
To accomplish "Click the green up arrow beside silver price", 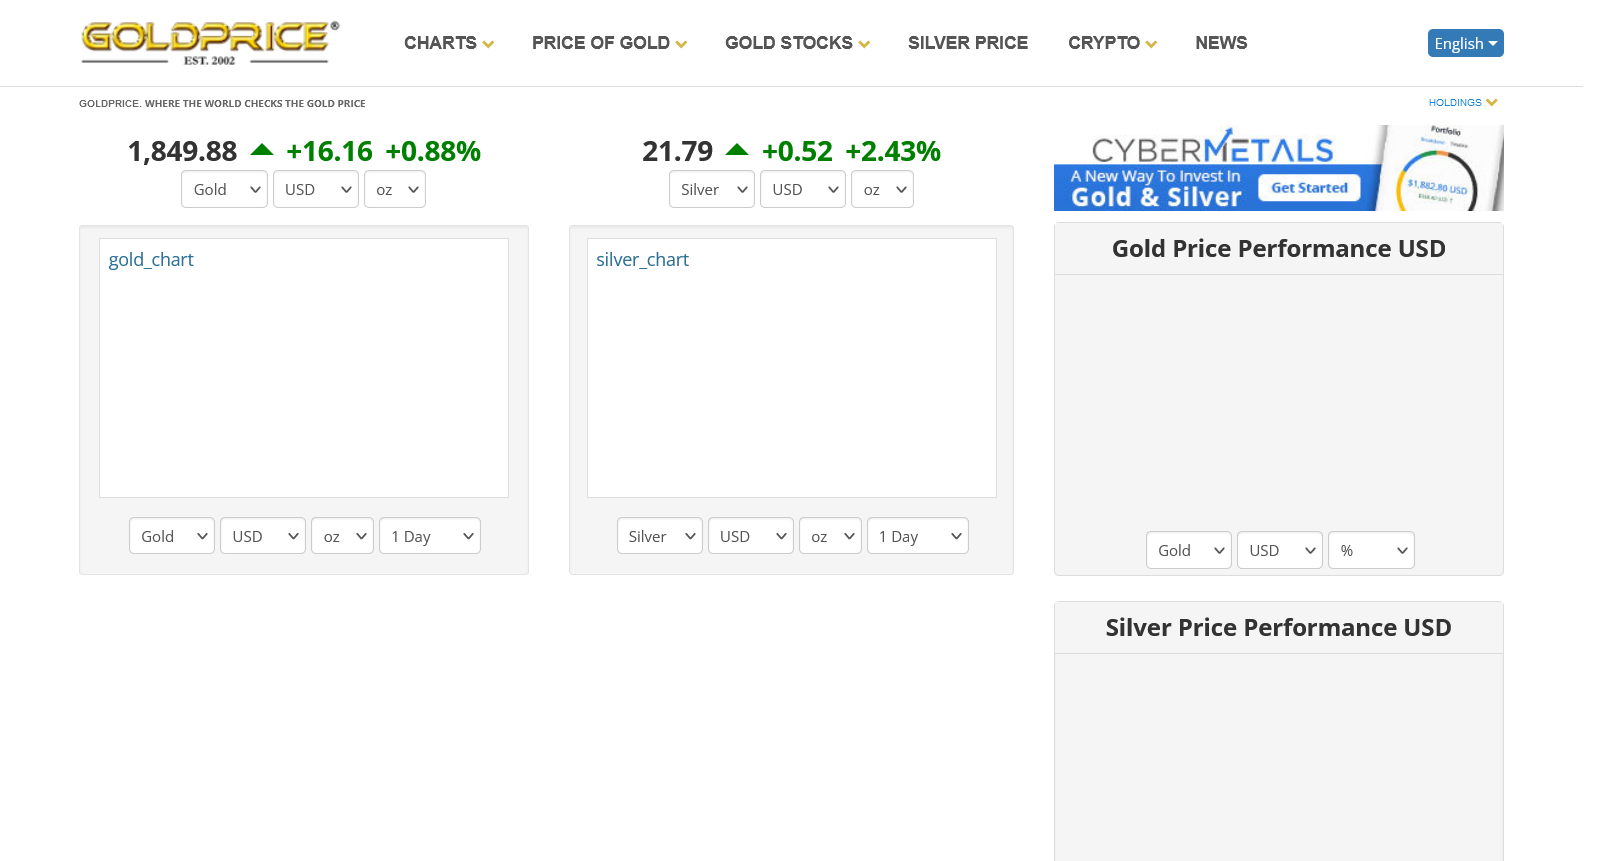I will [x=737, y=150].
